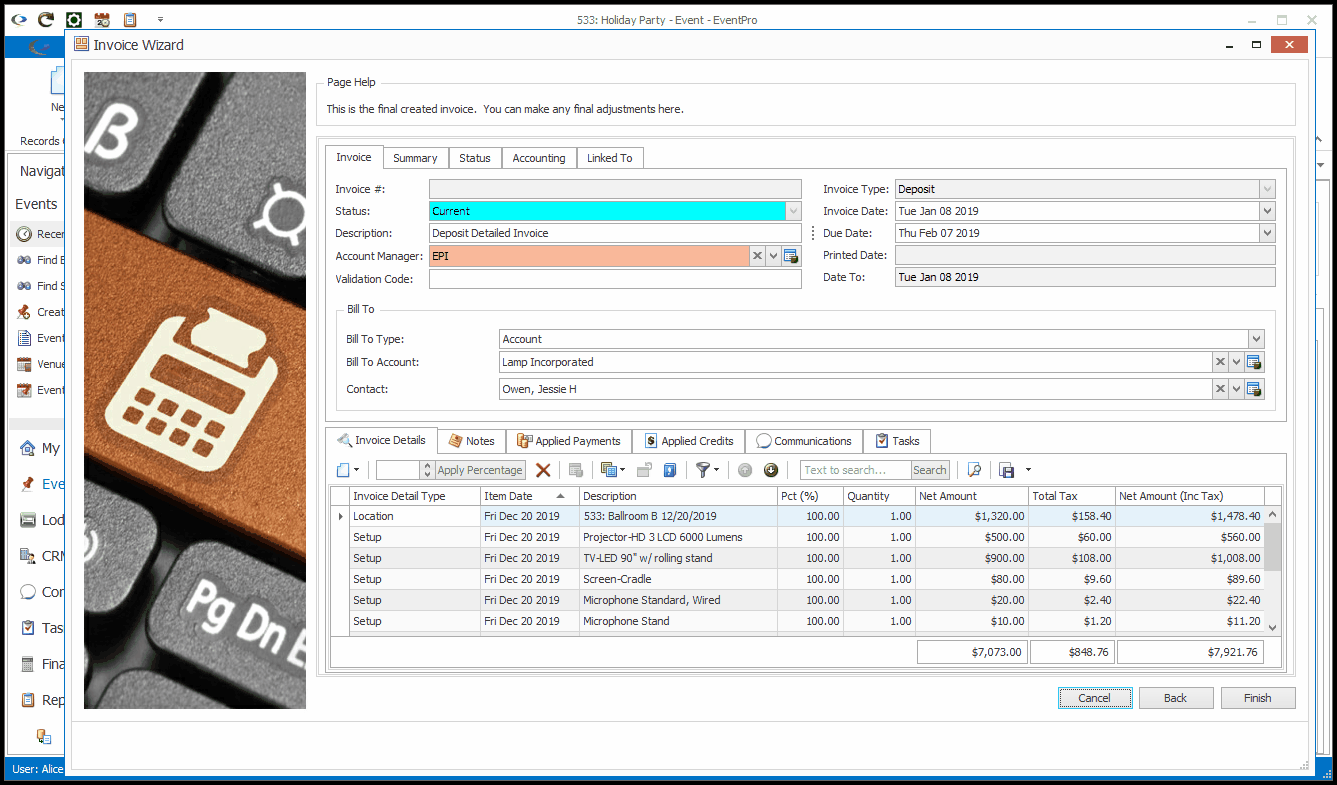Click the Apply Percentage button

pos(480,470)
